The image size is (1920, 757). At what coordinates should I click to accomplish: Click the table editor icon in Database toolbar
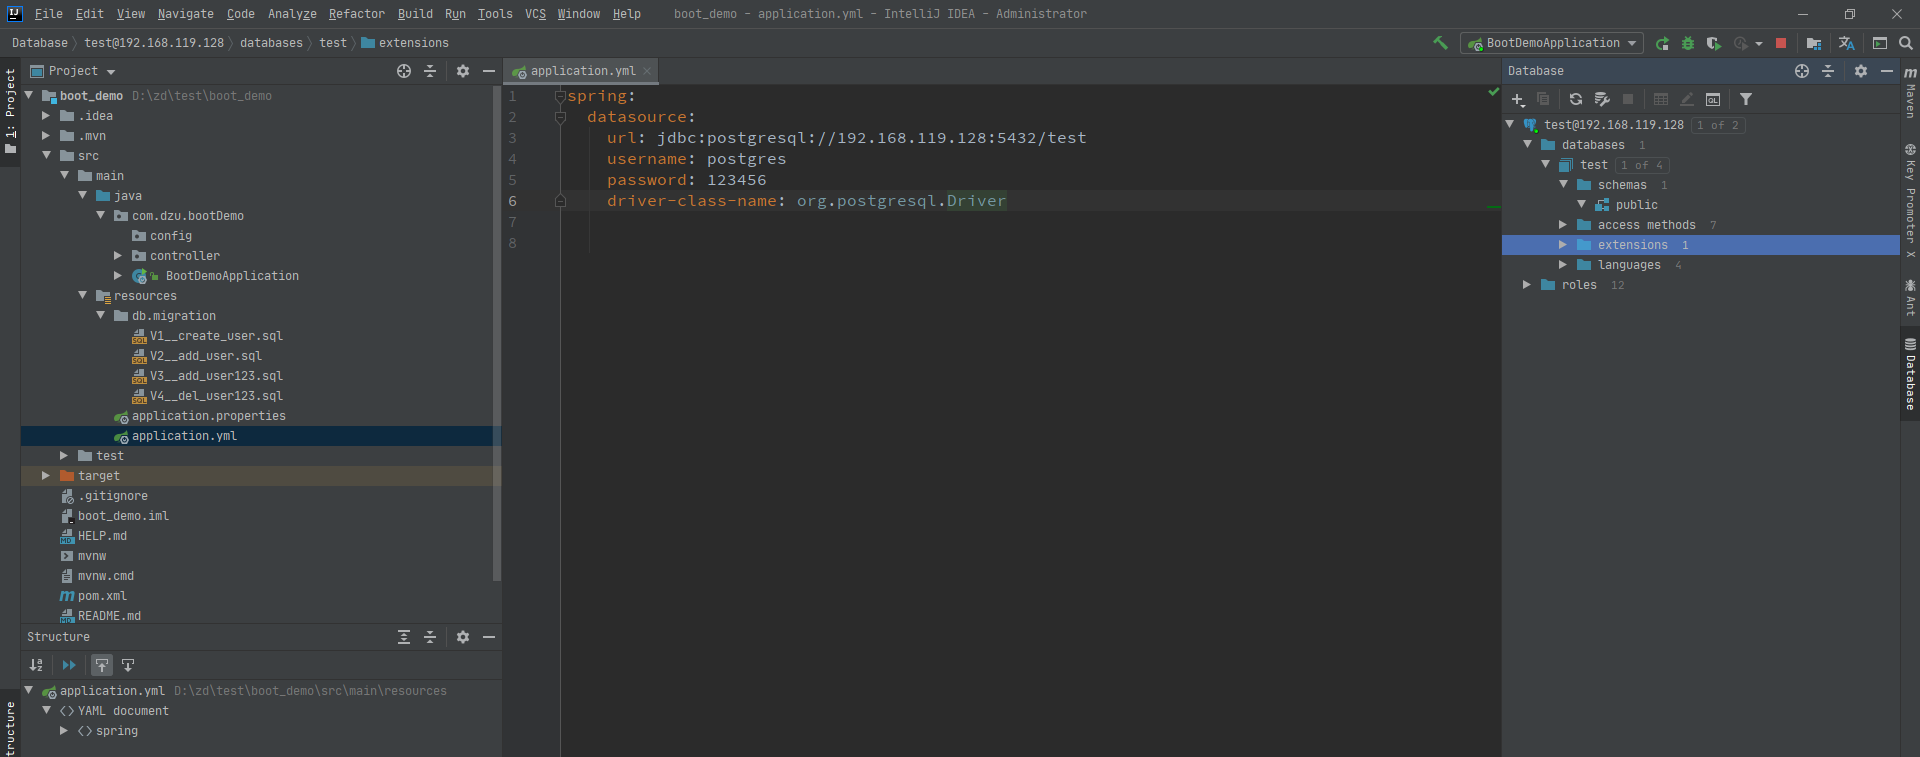(x=1661, y=99)
